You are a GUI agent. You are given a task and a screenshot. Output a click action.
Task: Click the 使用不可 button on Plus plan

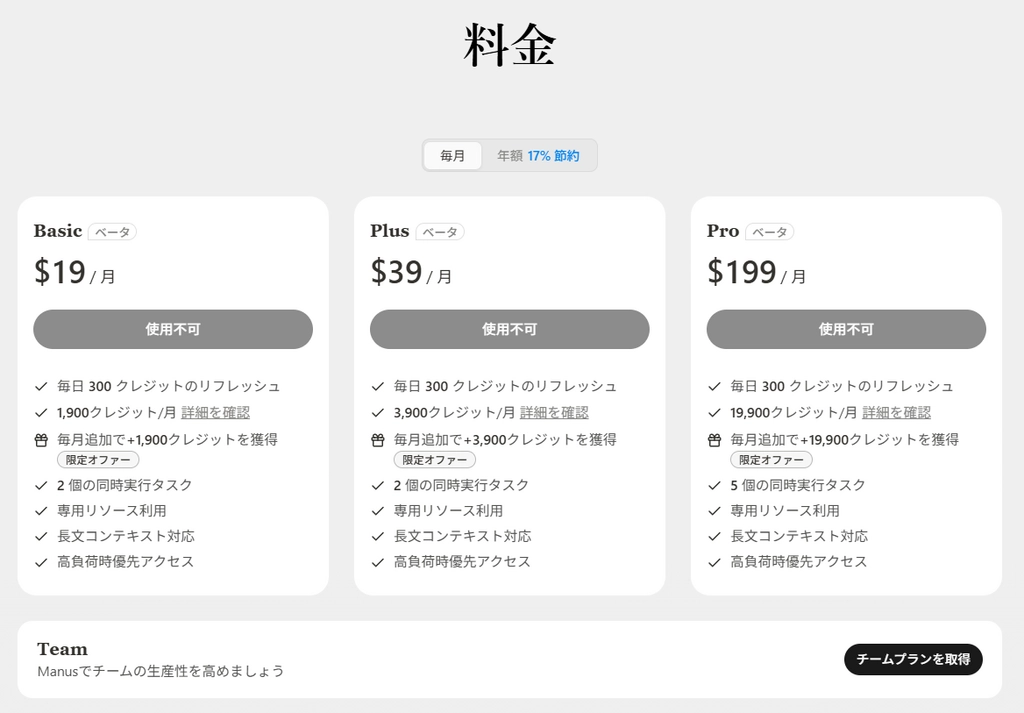[509, 329]
